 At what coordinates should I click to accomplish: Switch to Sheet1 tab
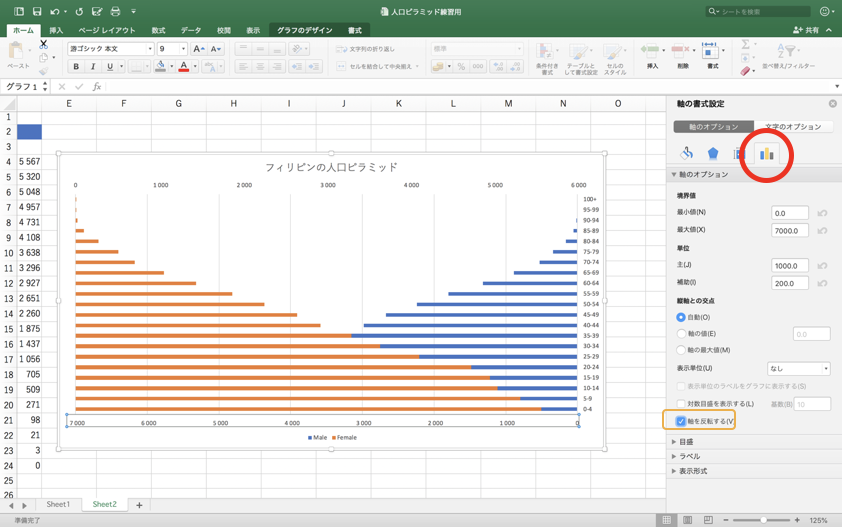(58, 504)
